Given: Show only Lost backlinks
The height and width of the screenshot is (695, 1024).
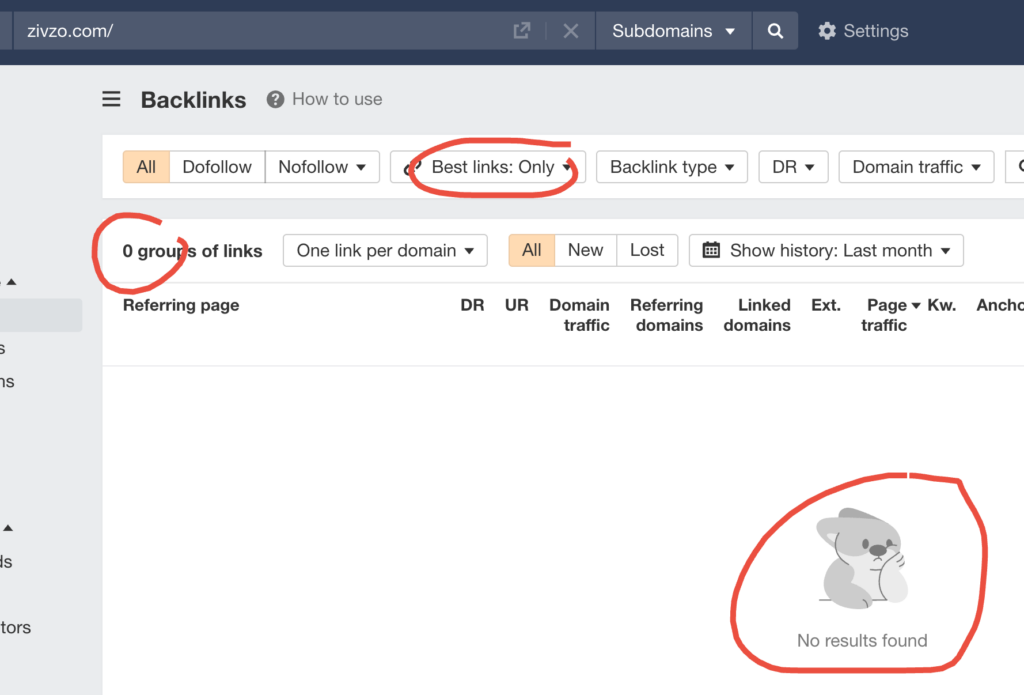Looking at the screenshot, I should 647,251.
